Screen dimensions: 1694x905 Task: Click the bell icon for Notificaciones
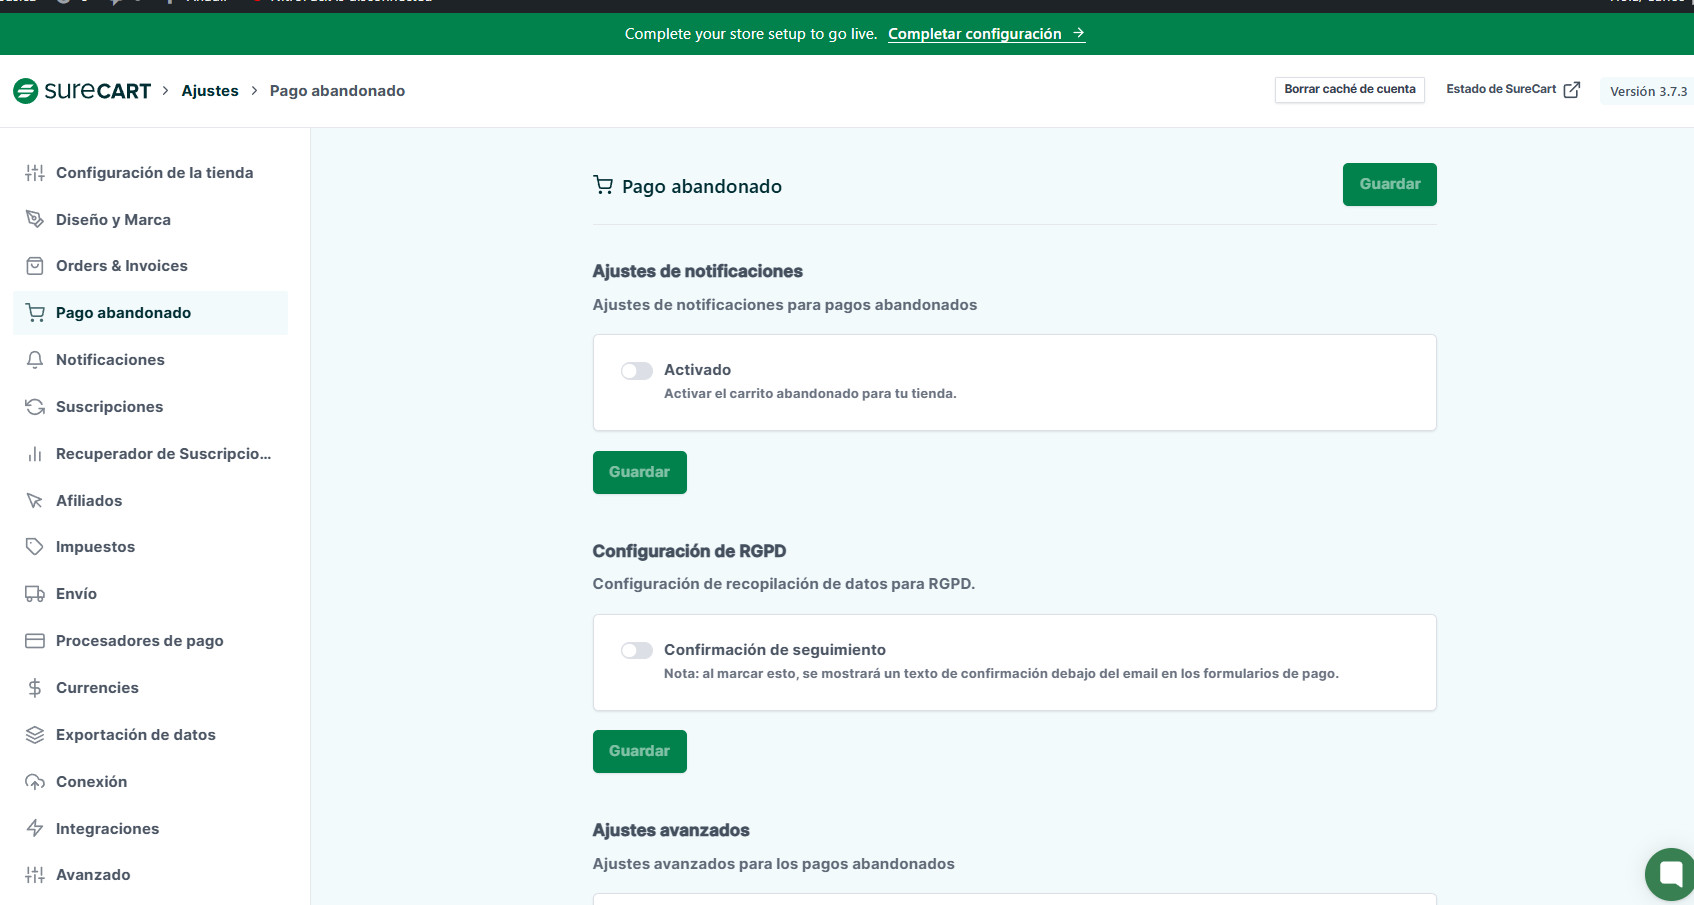tap(35, 360)
